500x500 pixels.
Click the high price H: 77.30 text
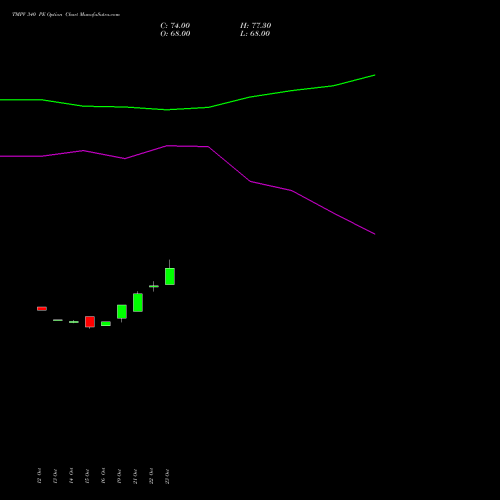point(256,26)
